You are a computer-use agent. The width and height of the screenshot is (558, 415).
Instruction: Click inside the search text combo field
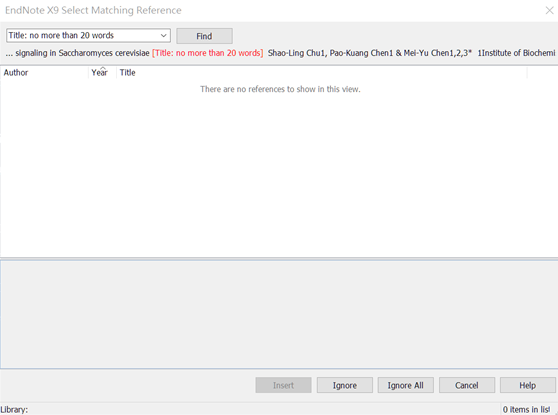pos(83,36)
